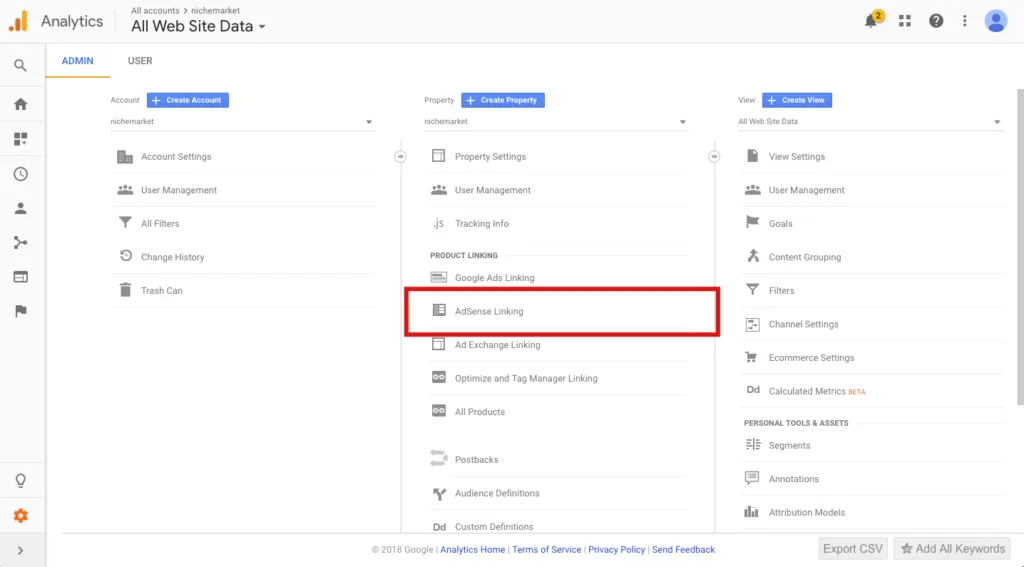Open All Web Site Data view selector
Screen dimensions: 1024x567
[198, 26]
